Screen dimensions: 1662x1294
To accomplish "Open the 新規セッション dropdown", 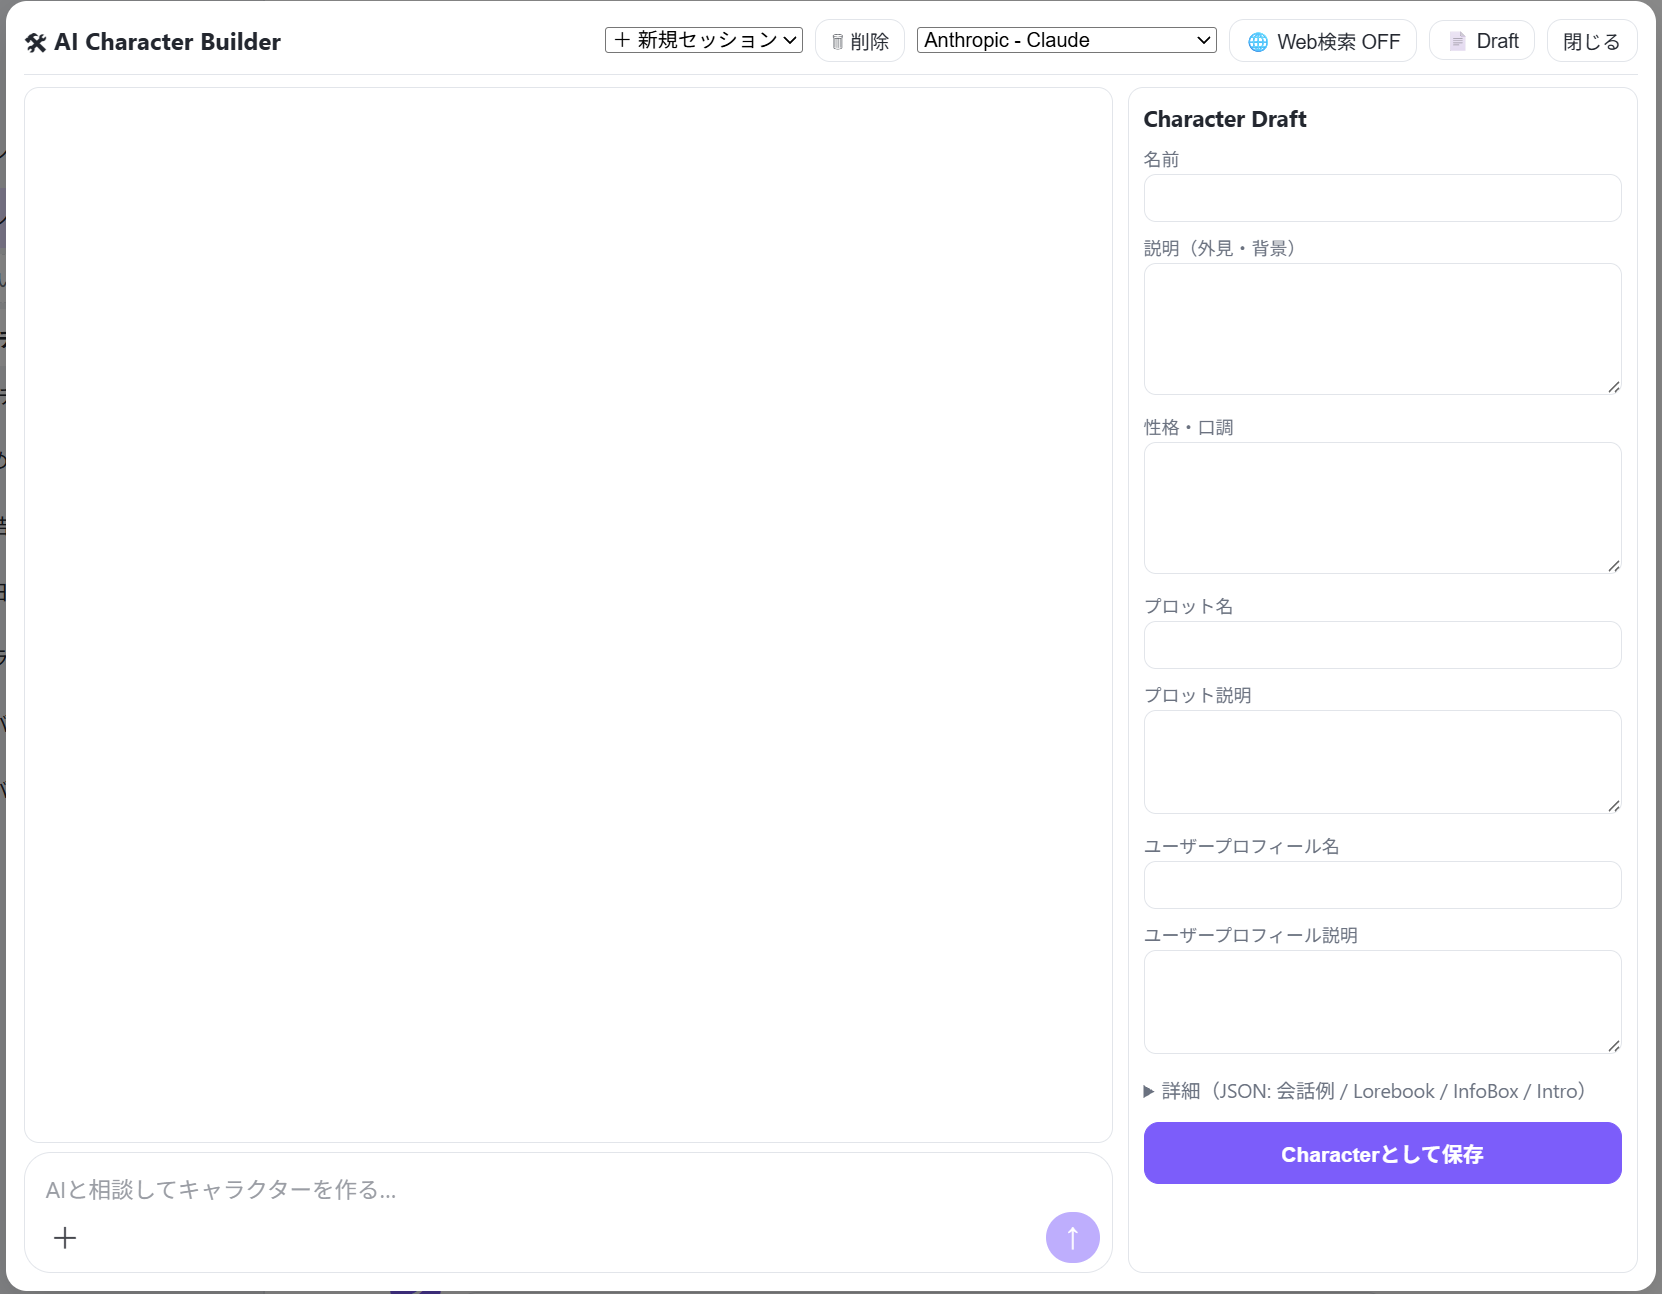I will (x=704, y=40).
